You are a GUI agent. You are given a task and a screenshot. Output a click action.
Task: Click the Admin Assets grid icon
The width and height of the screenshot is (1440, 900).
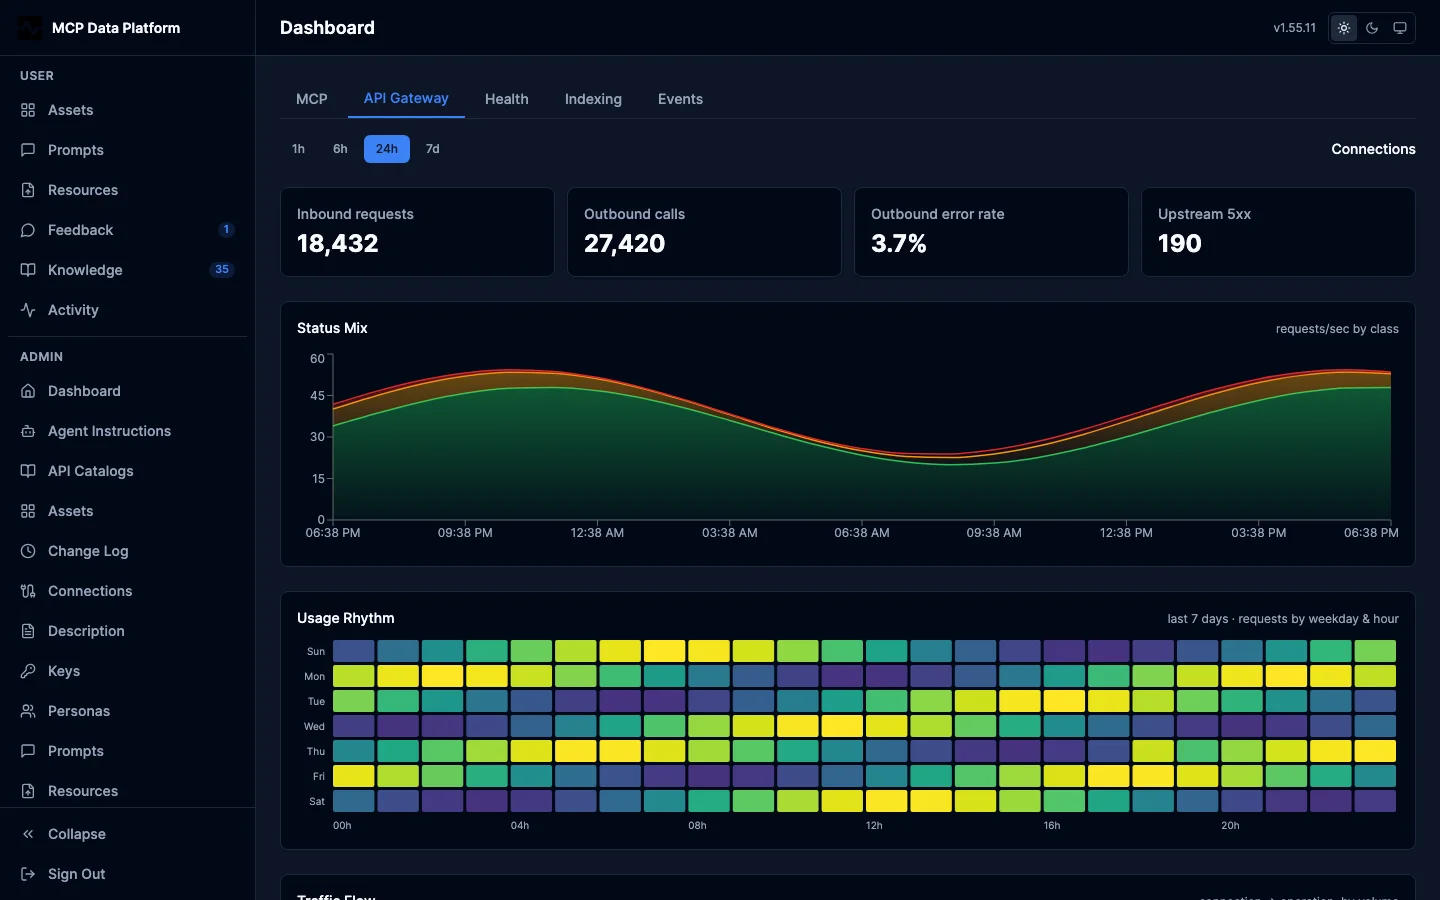[28, 511]
